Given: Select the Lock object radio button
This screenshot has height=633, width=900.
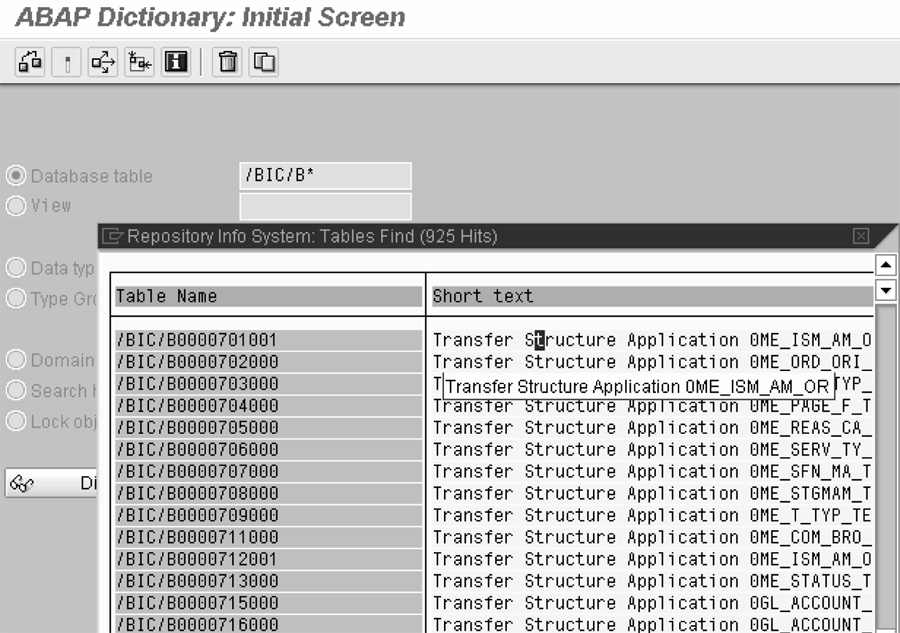Looking at the screenshot, I should [16, 421].
